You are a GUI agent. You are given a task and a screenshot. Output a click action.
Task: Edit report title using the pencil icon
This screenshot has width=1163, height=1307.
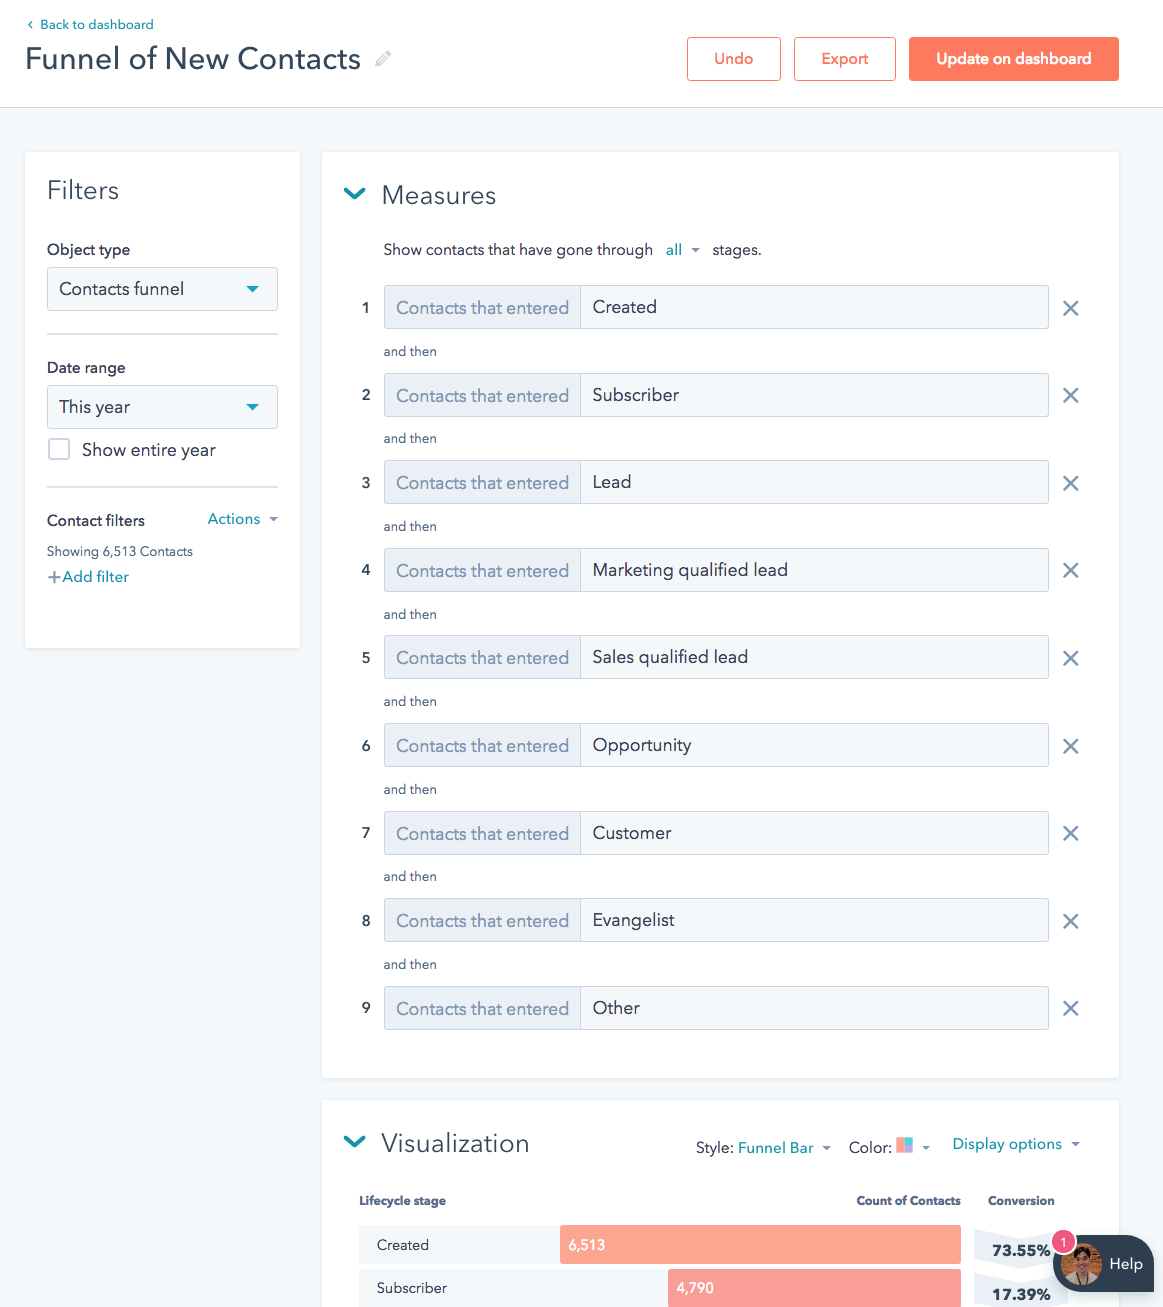coord(383,60)
